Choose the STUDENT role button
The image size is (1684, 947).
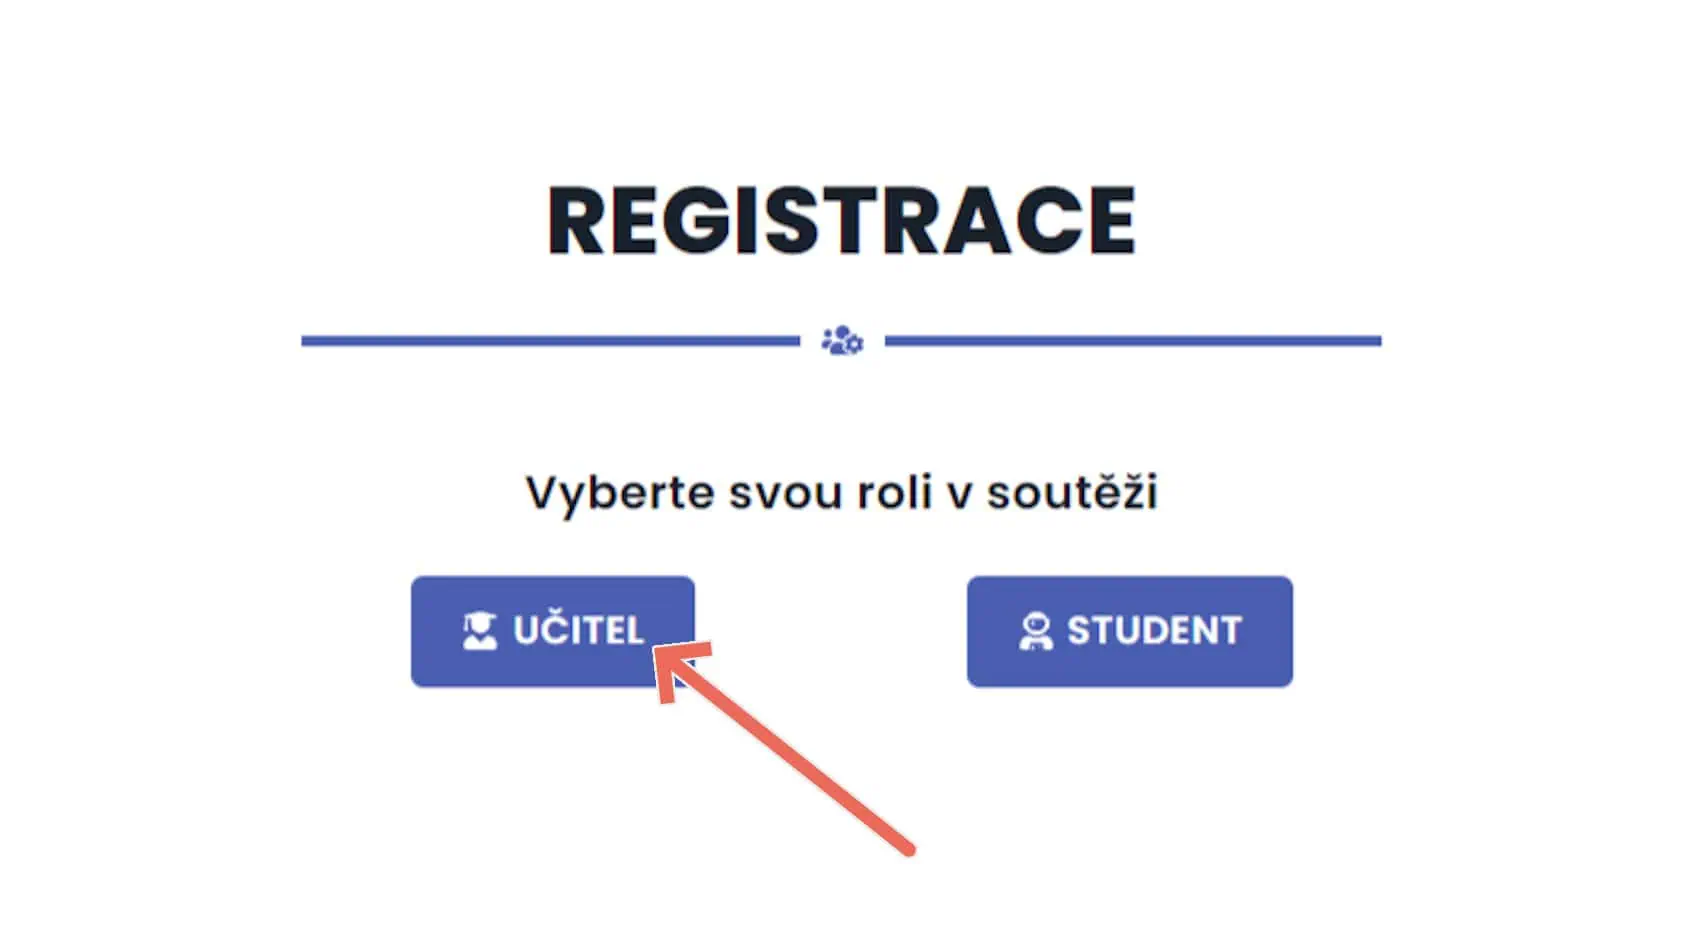click(1129, 631)
